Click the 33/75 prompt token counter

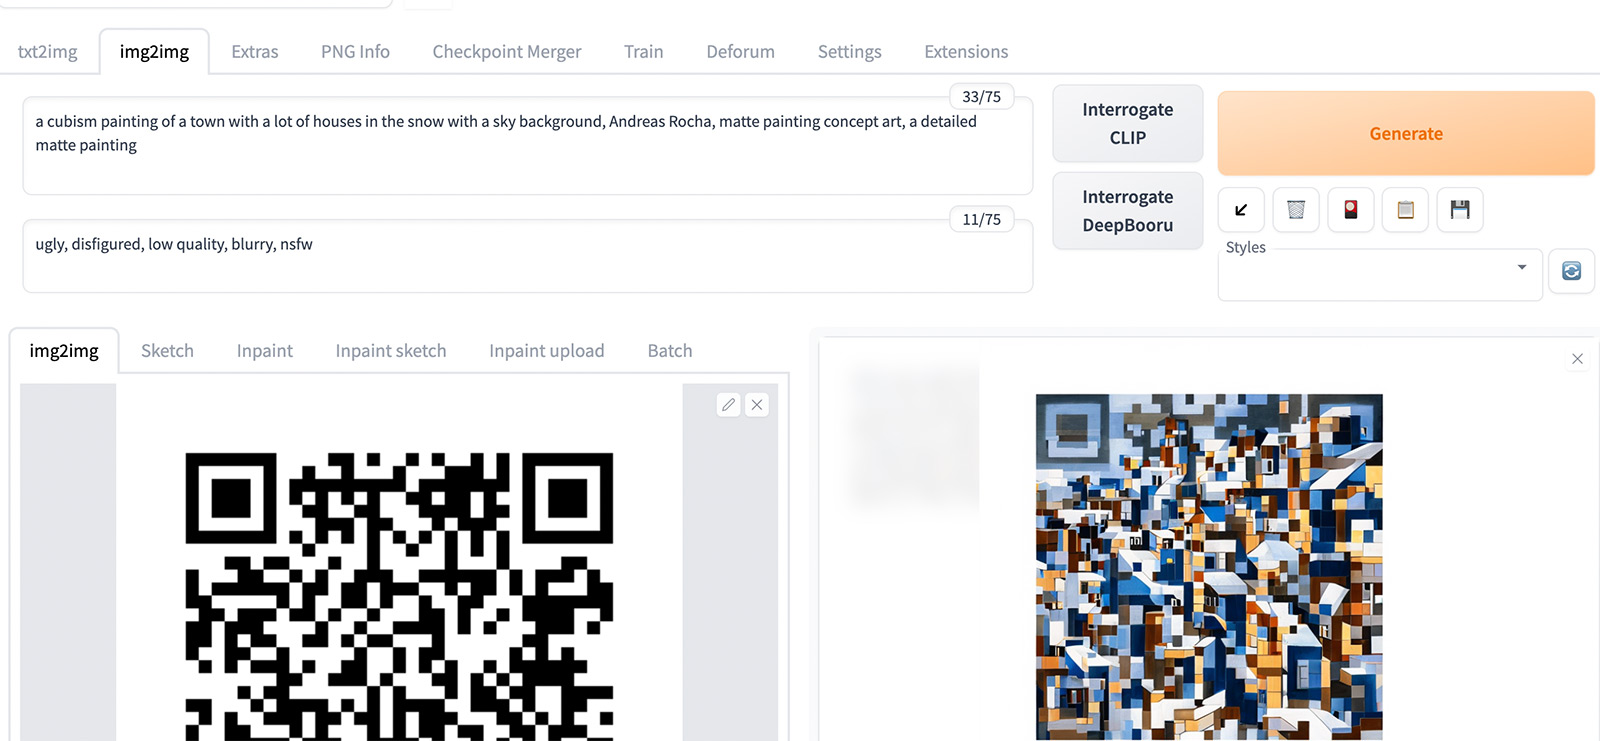coord(981,97)
